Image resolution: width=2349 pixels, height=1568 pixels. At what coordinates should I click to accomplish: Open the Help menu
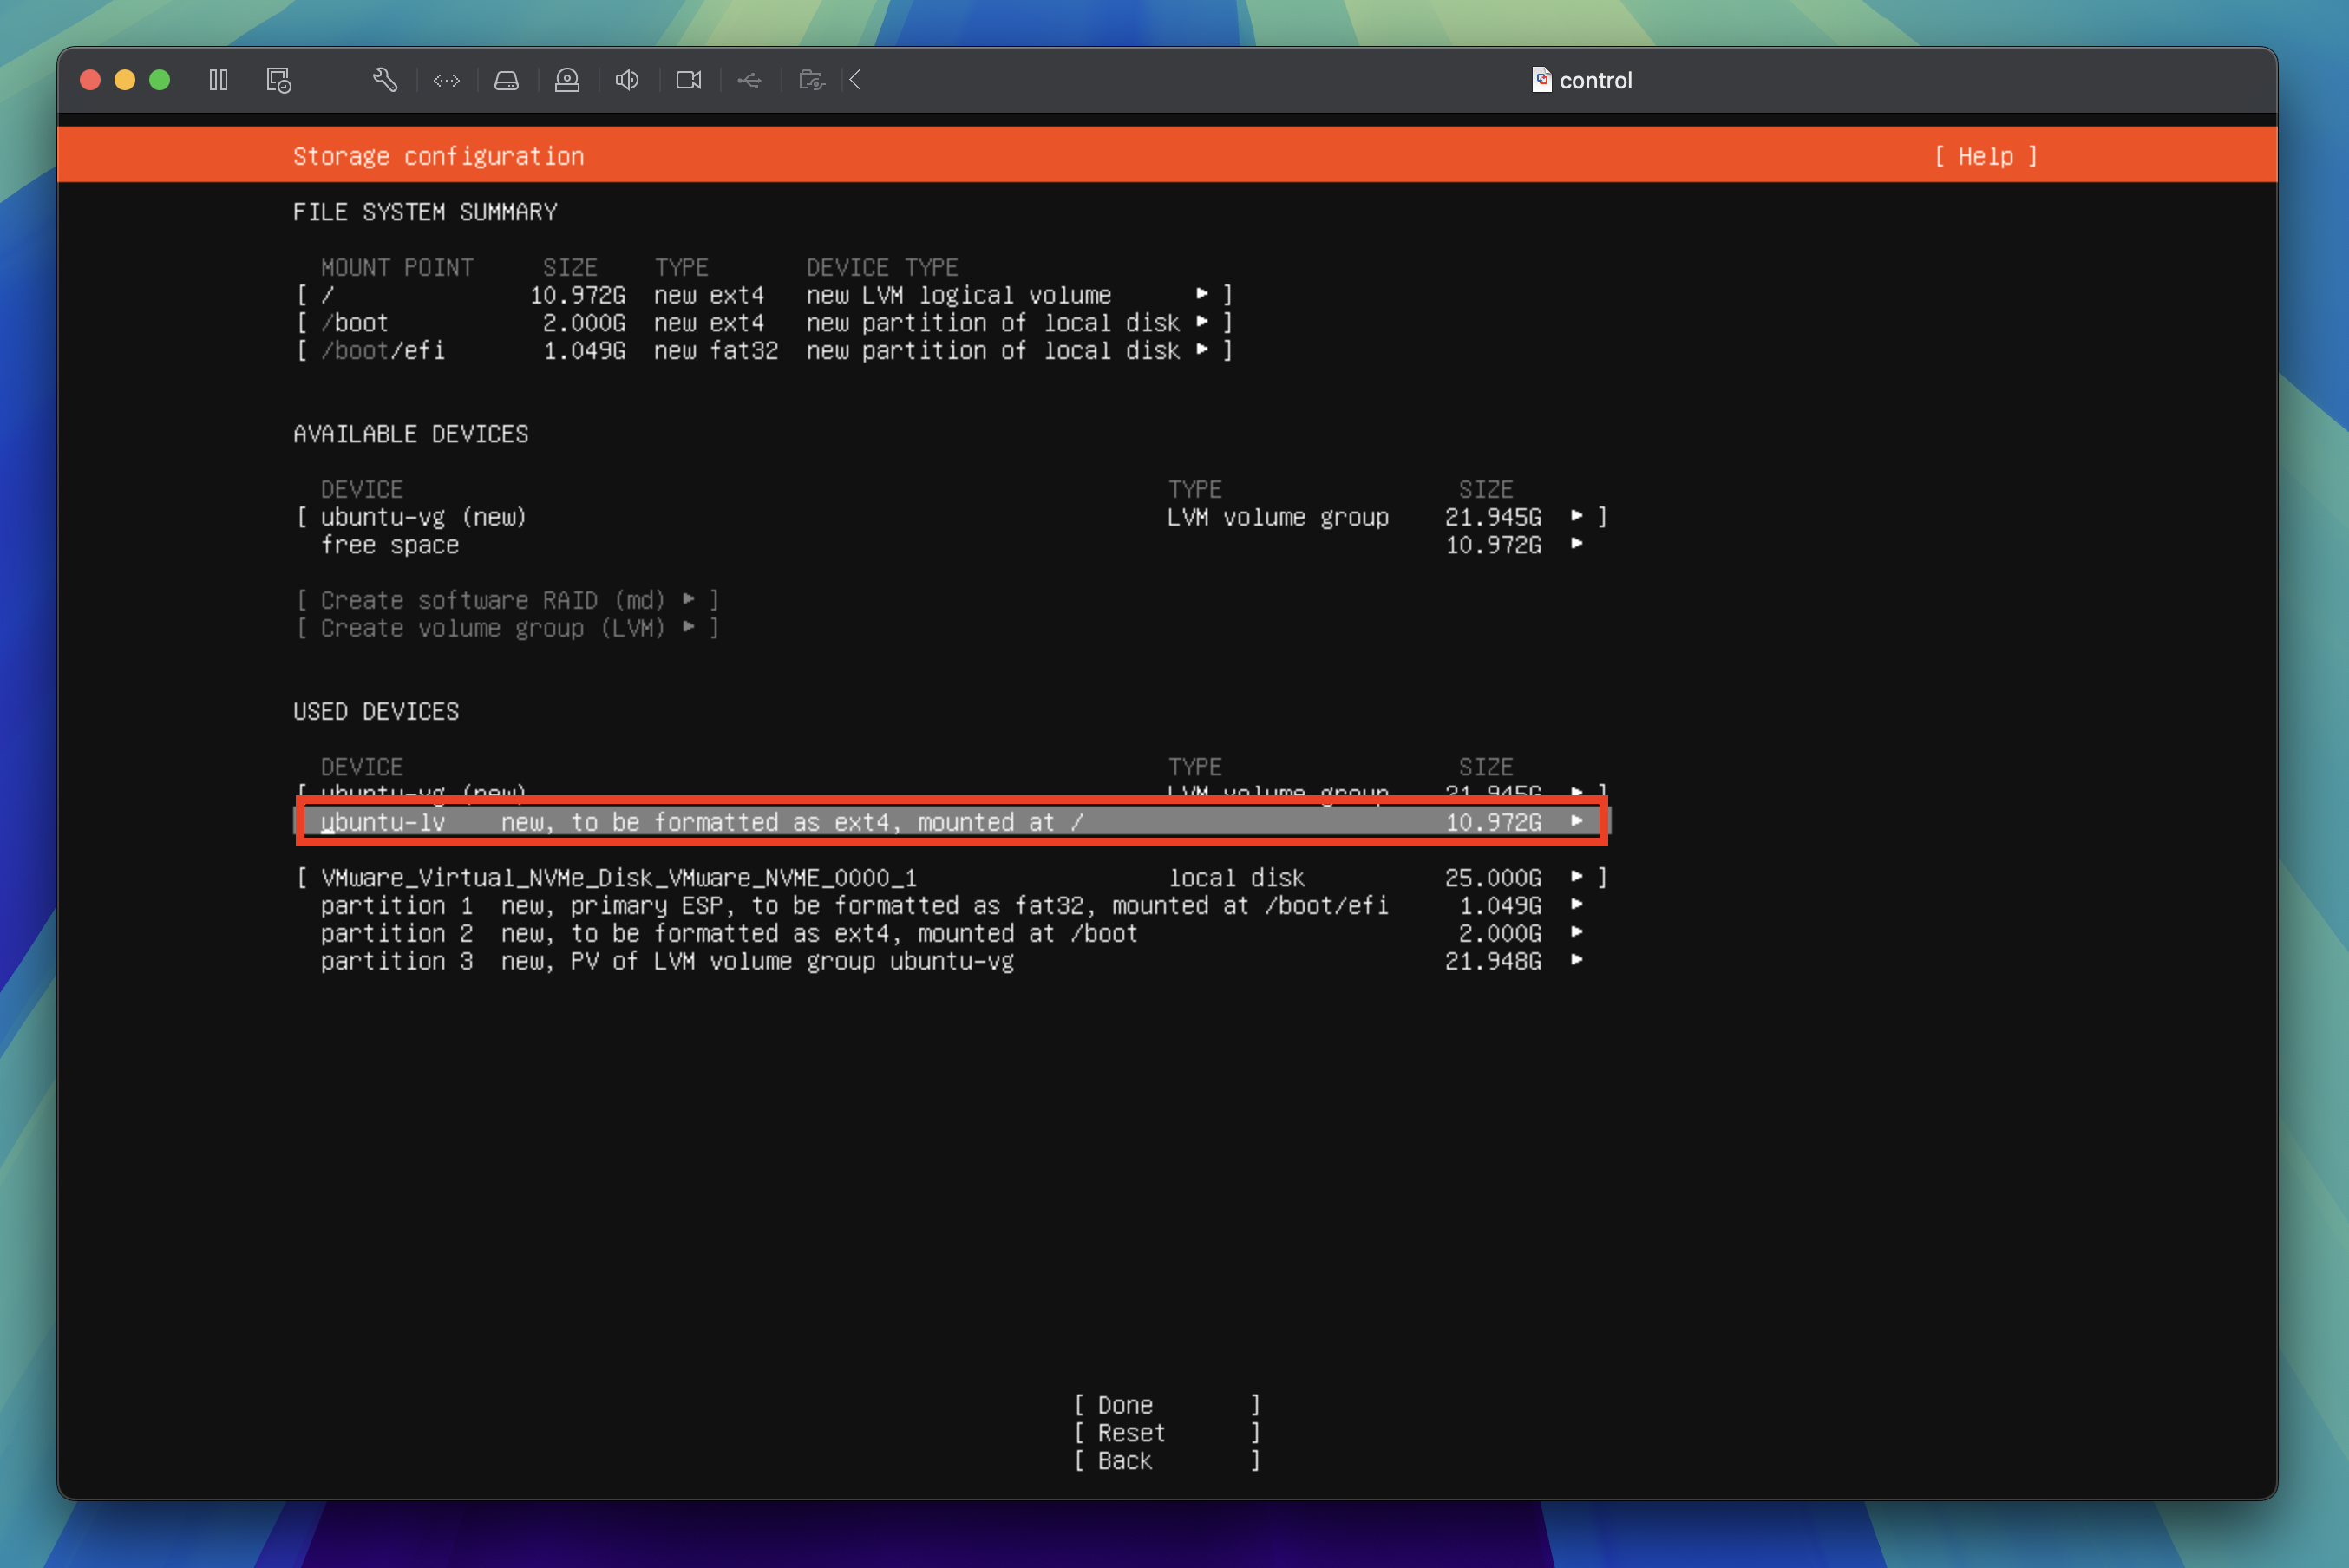click(x=1985, y=156)
